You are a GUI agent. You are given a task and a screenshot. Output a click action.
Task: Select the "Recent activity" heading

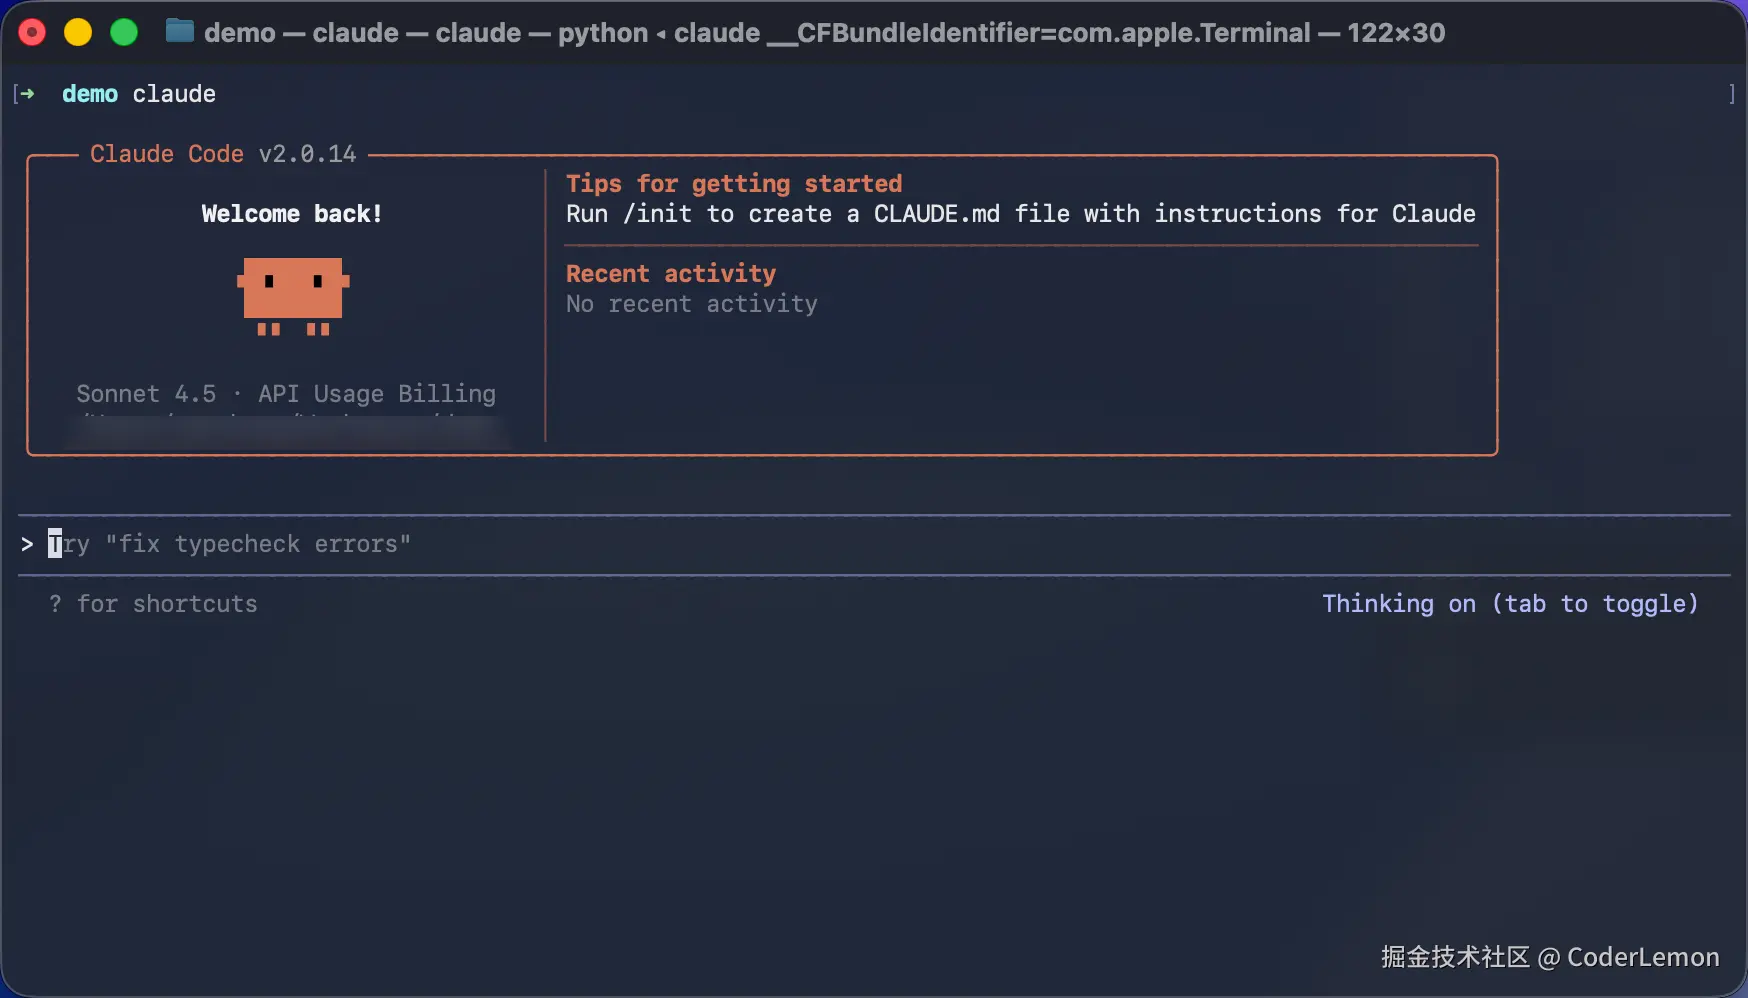[670, 274]
